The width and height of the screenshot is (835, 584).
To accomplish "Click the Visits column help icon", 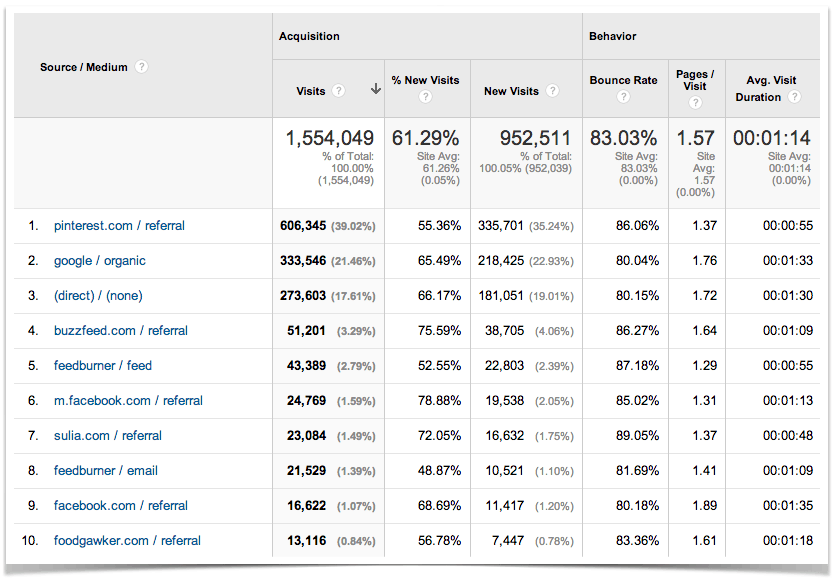I will point(339,90).
